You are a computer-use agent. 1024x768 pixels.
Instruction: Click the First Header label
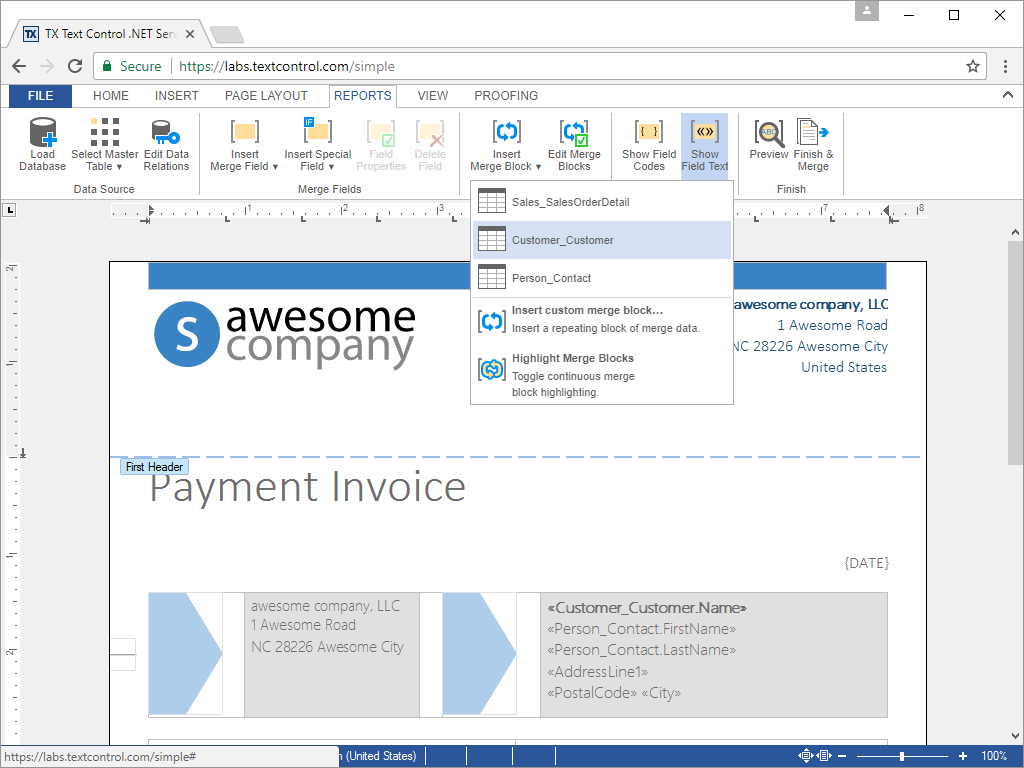(x=154, y=466)
